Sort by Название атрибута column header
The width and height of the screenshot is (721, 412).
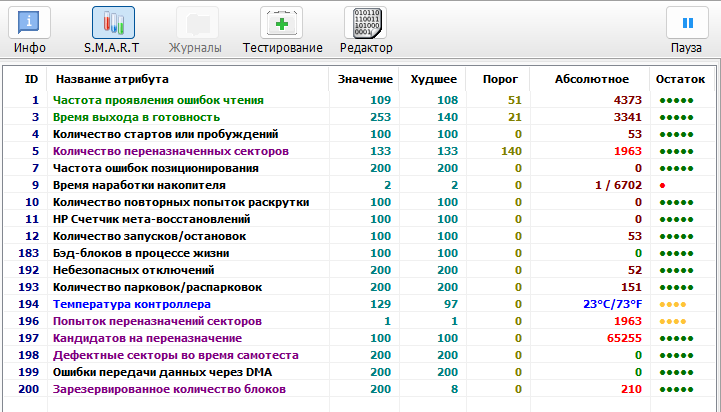111,79
